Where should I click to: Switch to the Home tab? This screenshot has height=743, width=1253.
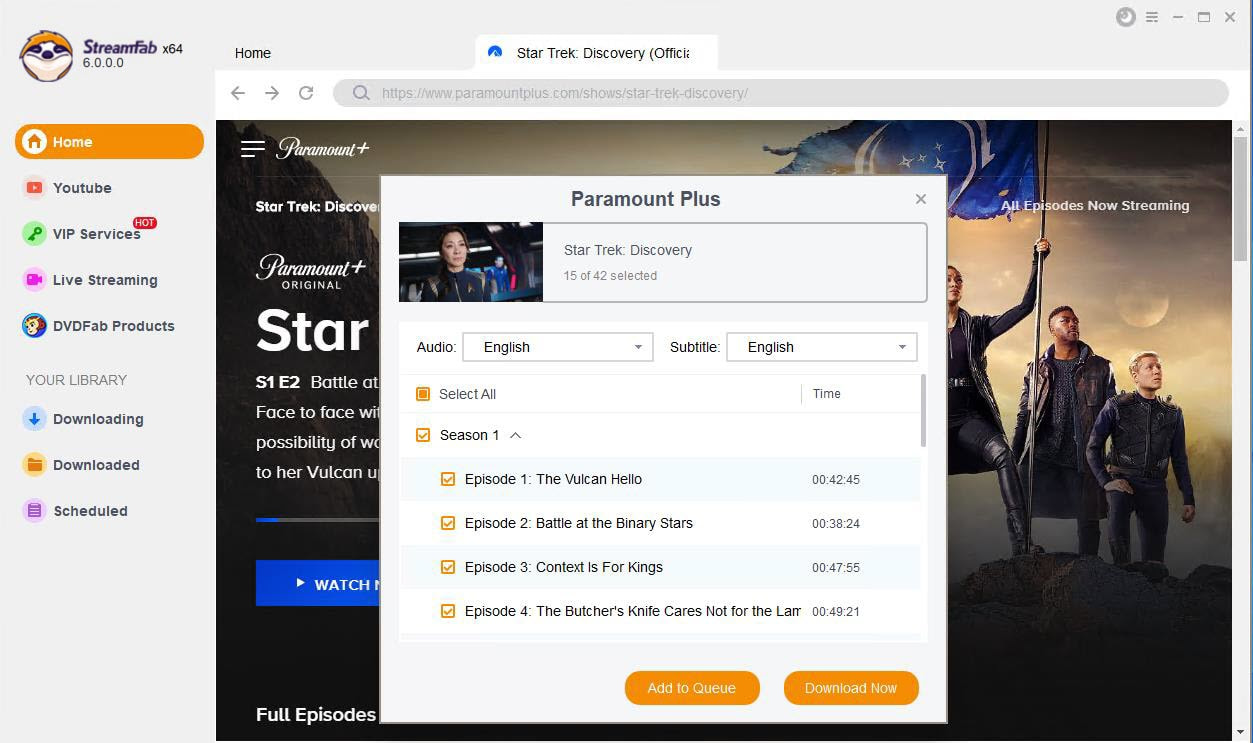(x=252, y=53)
